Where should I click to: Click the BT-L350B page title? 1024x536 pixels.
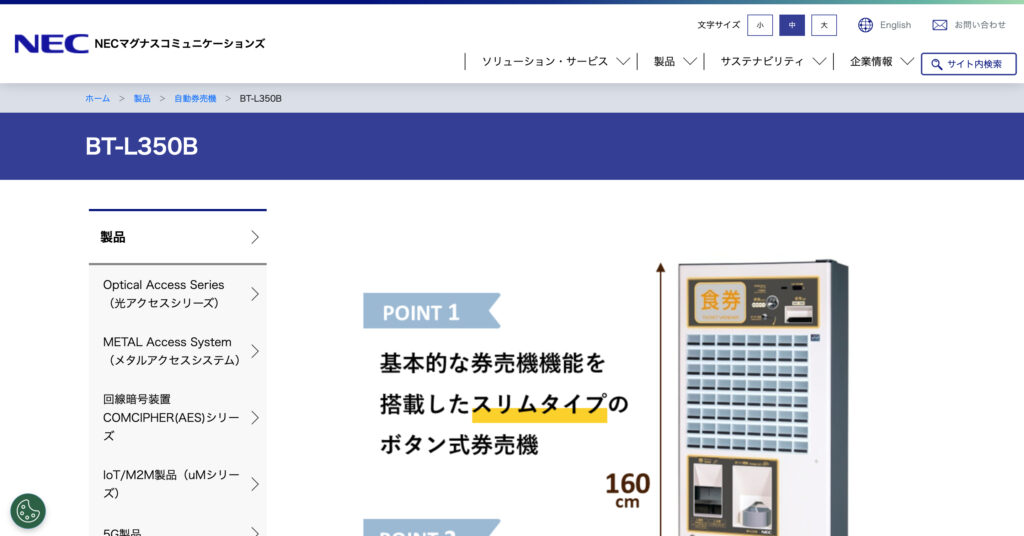coord(141,146)
